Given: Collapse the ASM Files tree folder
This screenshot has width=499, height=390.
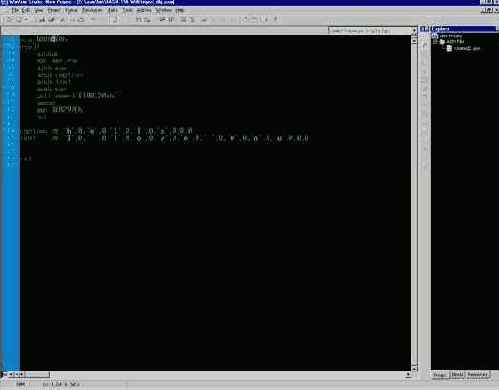Looking at the screenshot, I should (x=435, y=42).
